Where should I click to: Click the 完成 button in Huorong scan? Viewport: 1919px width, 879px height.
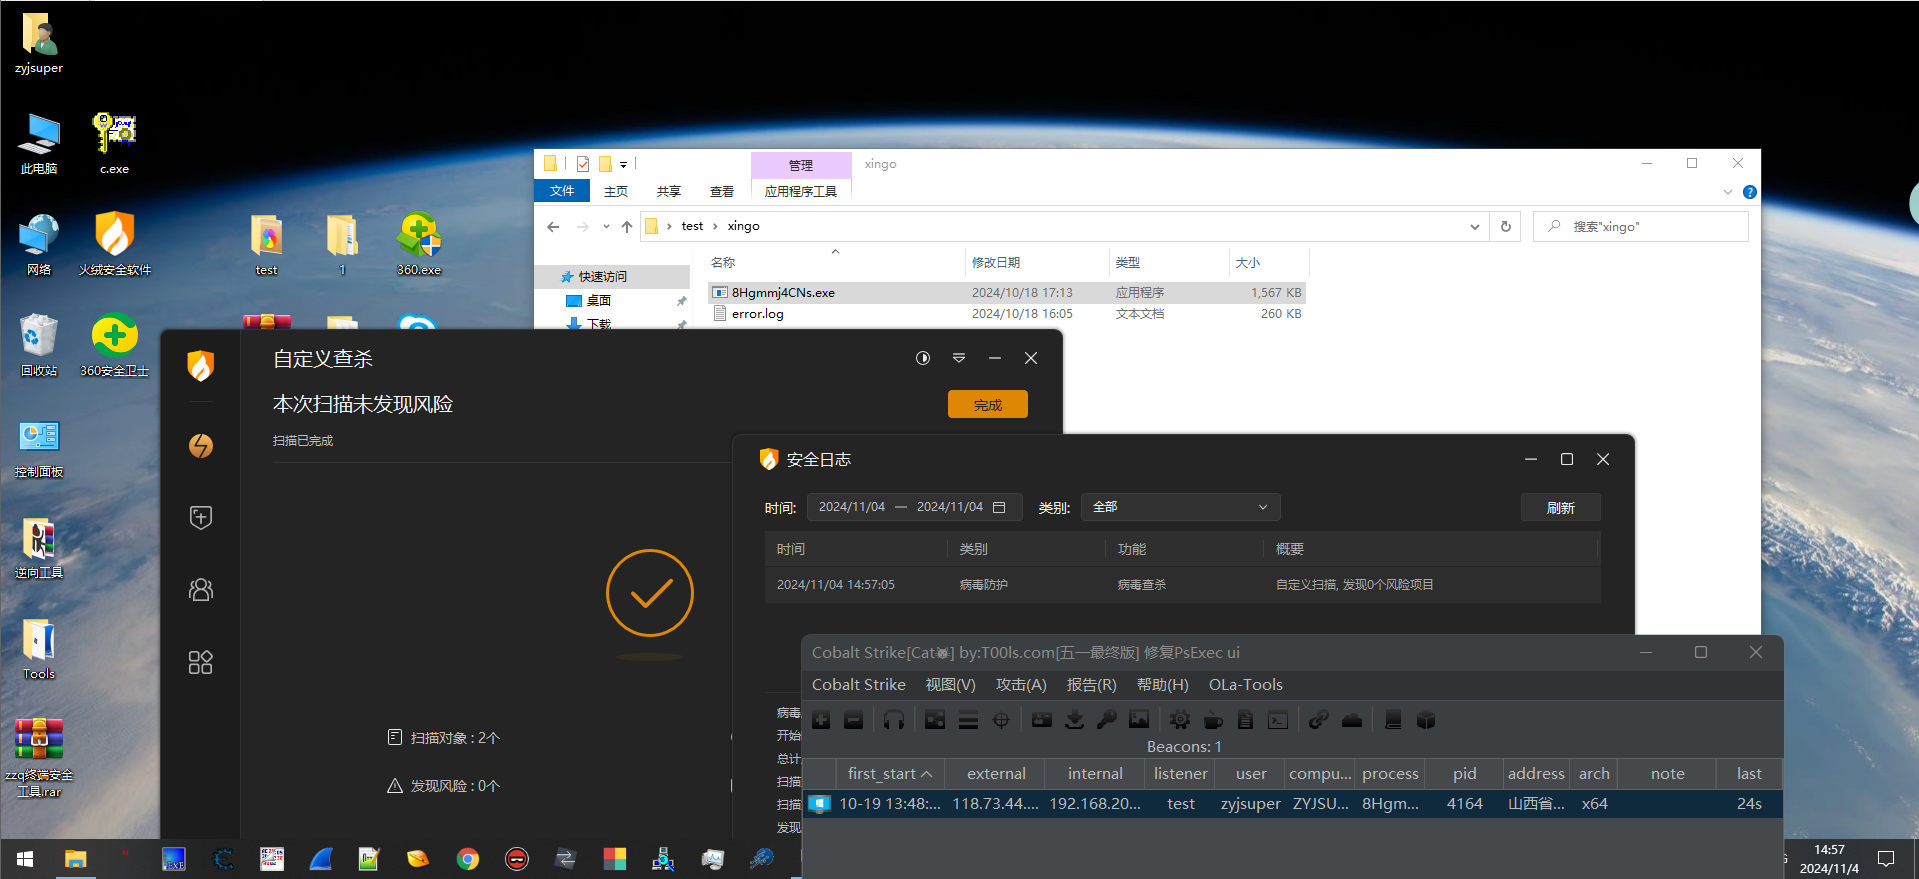tap(988, 405)
